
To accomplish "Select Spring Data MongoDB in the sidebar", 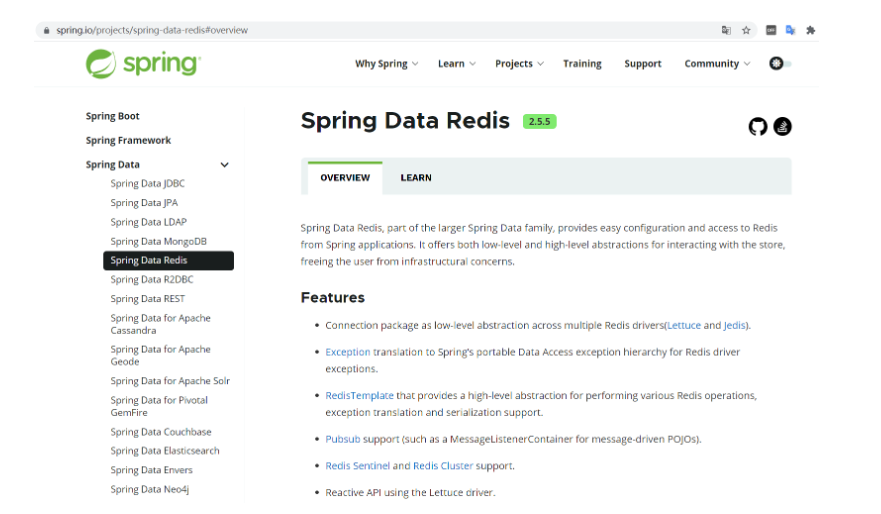I will tap(158, 242).
